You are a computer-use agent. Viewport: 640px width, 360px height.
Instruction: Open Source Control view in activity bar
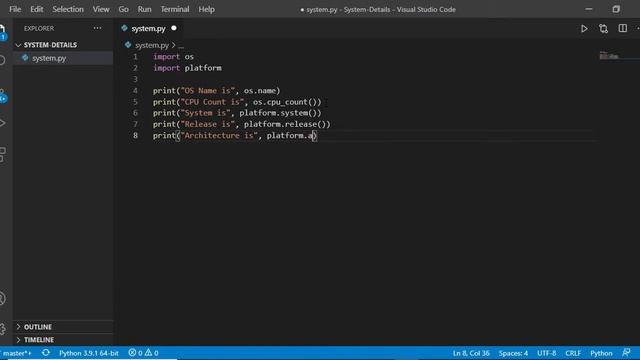(3, 96)
